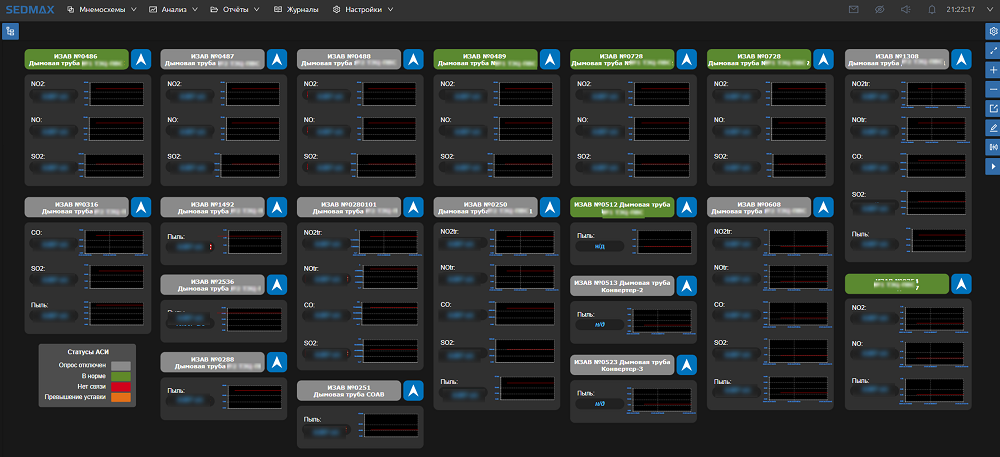This screenshot has height=457, width=1000.
Task: Click the red Нет связи status swatch
Action: [121, 386]
